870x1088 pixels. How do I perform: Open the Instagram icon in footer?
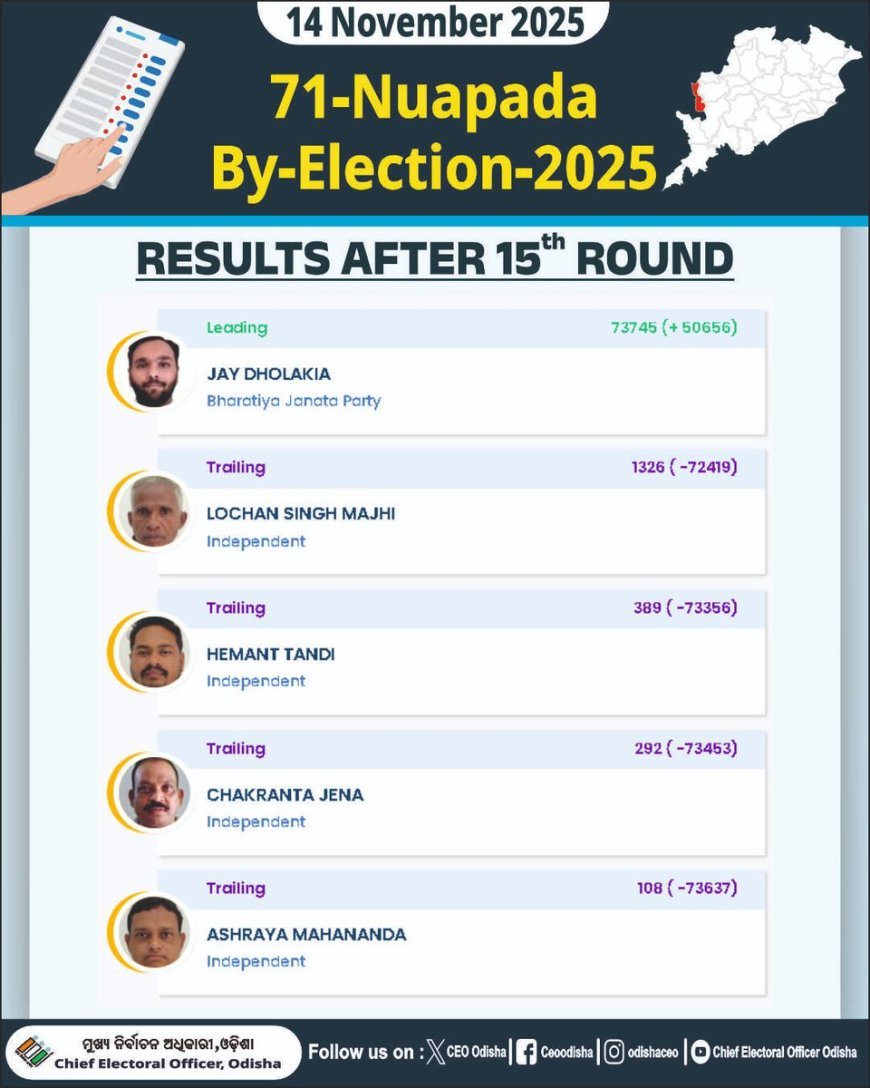point(616,1052)
